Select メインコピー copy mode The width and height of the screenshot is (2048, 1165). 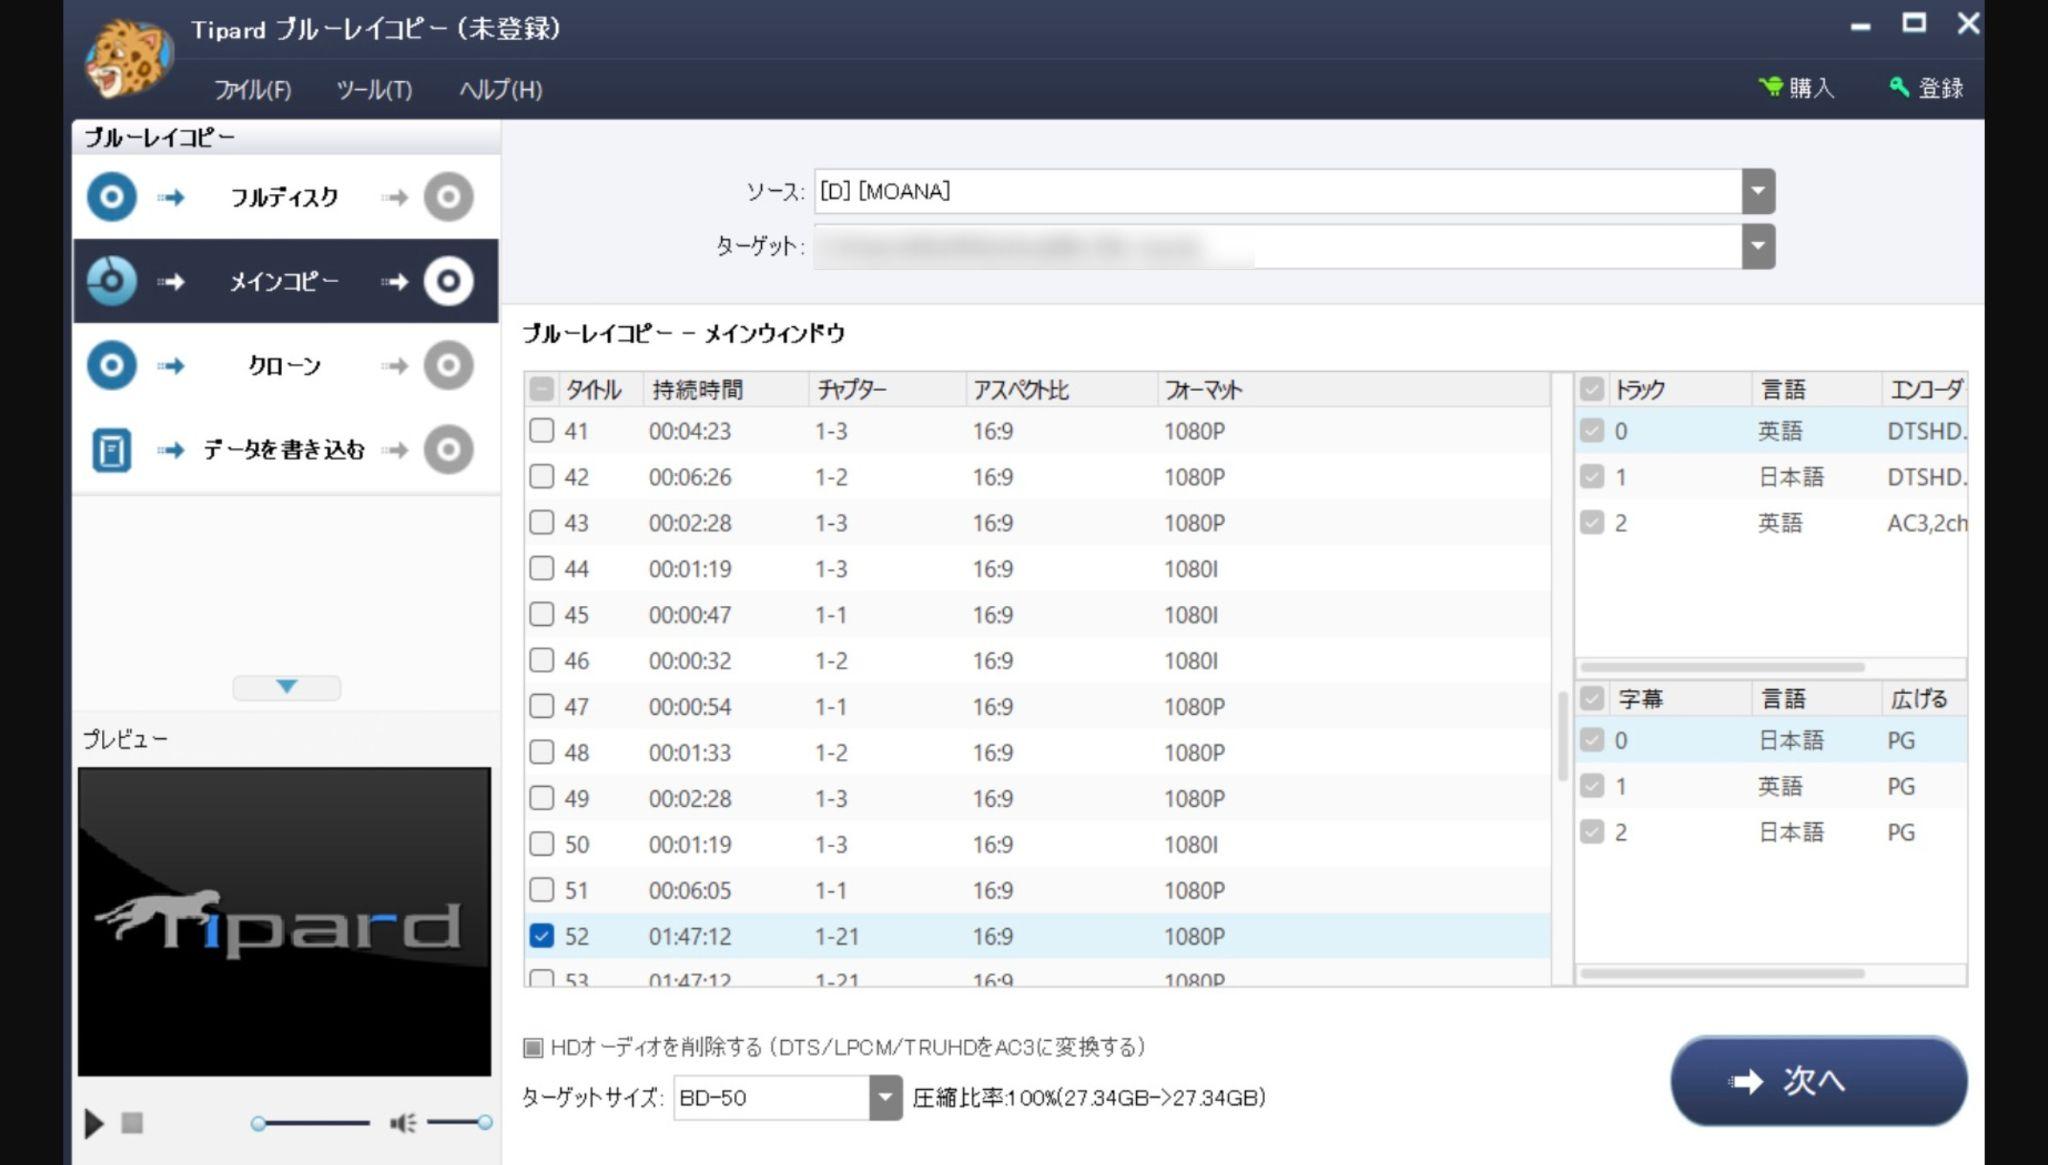click(285, 281)
